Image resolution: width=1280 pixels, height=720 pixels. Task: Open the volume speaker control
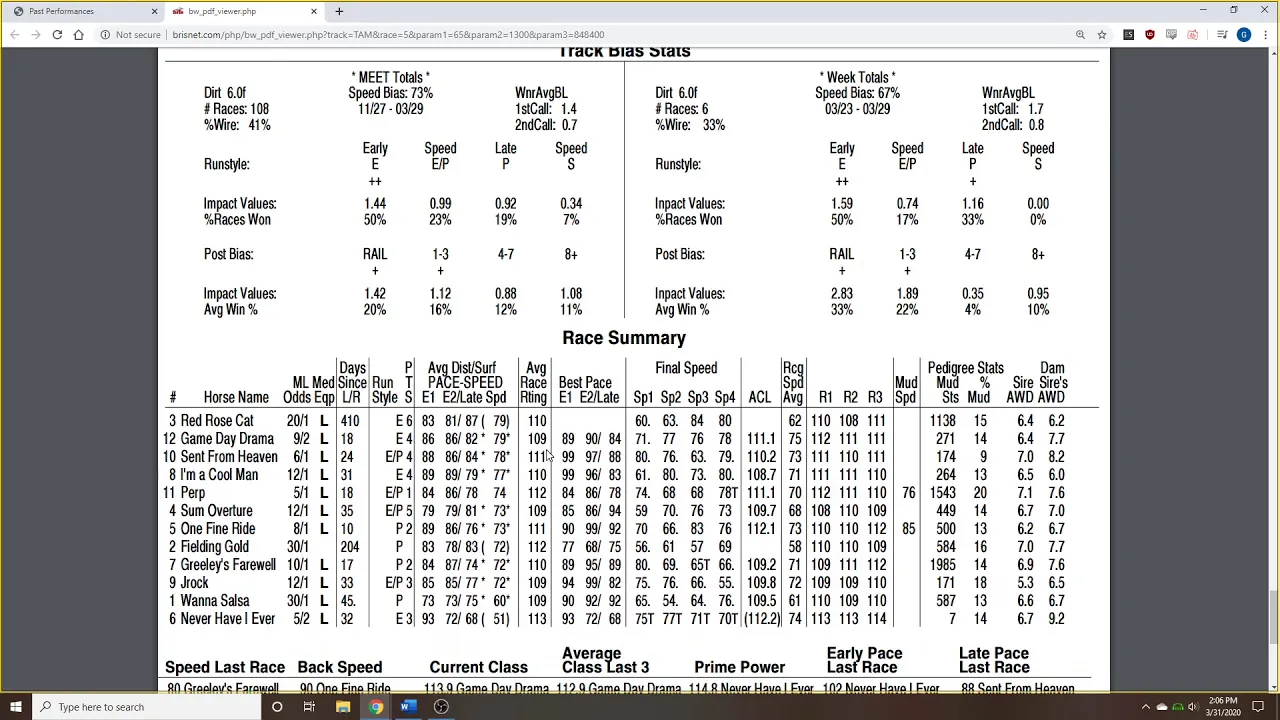(x=1193, y=707)
